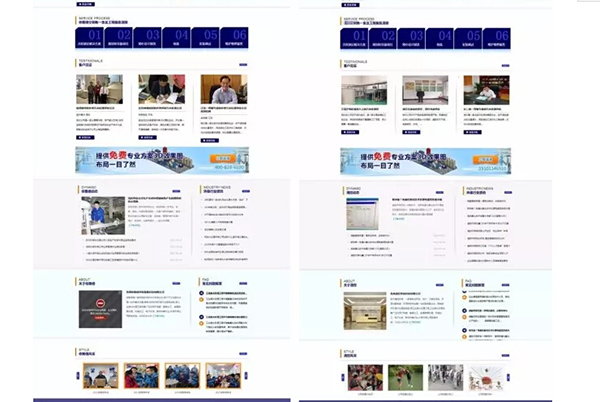Select step 03 tile in left page
This screenshot has height=402, width=600.
(146, 38)
